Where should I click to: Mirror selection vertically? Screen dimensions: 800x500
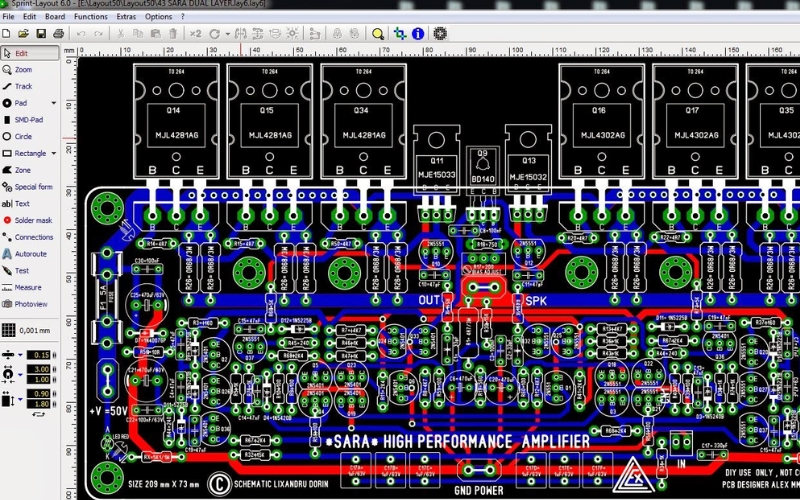[258, 34]
